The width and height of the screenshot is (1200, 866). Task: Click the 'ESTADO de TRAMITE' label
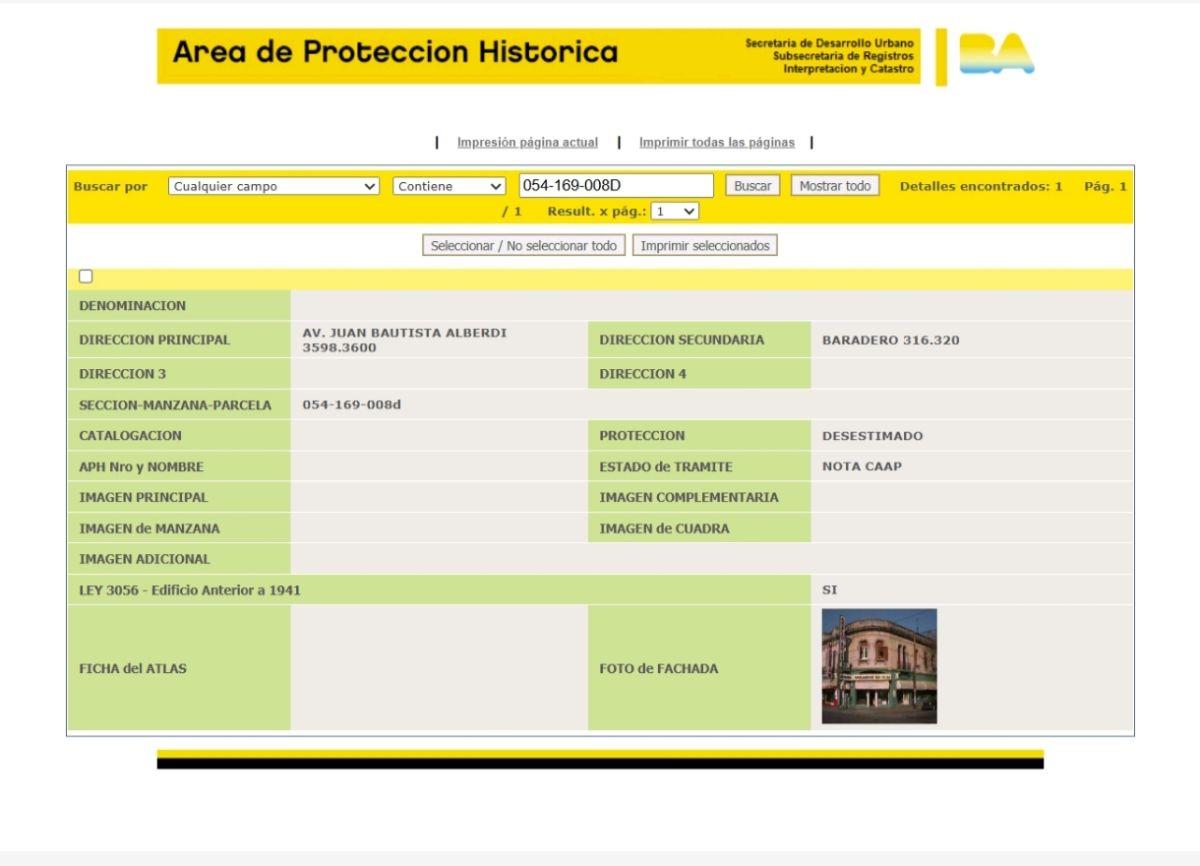coord(665,467)
